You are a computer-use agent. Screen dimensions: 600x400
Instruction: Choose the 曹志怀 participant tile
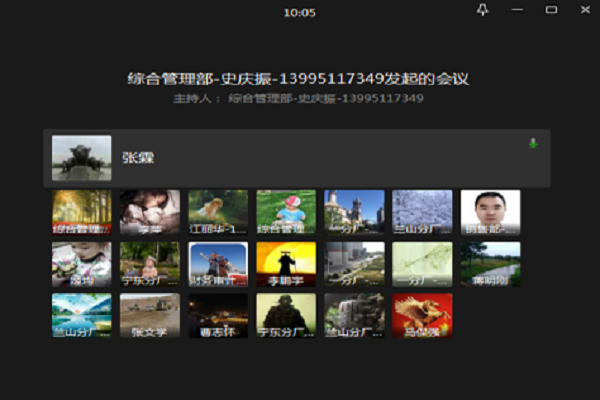(x=218, y=315)
